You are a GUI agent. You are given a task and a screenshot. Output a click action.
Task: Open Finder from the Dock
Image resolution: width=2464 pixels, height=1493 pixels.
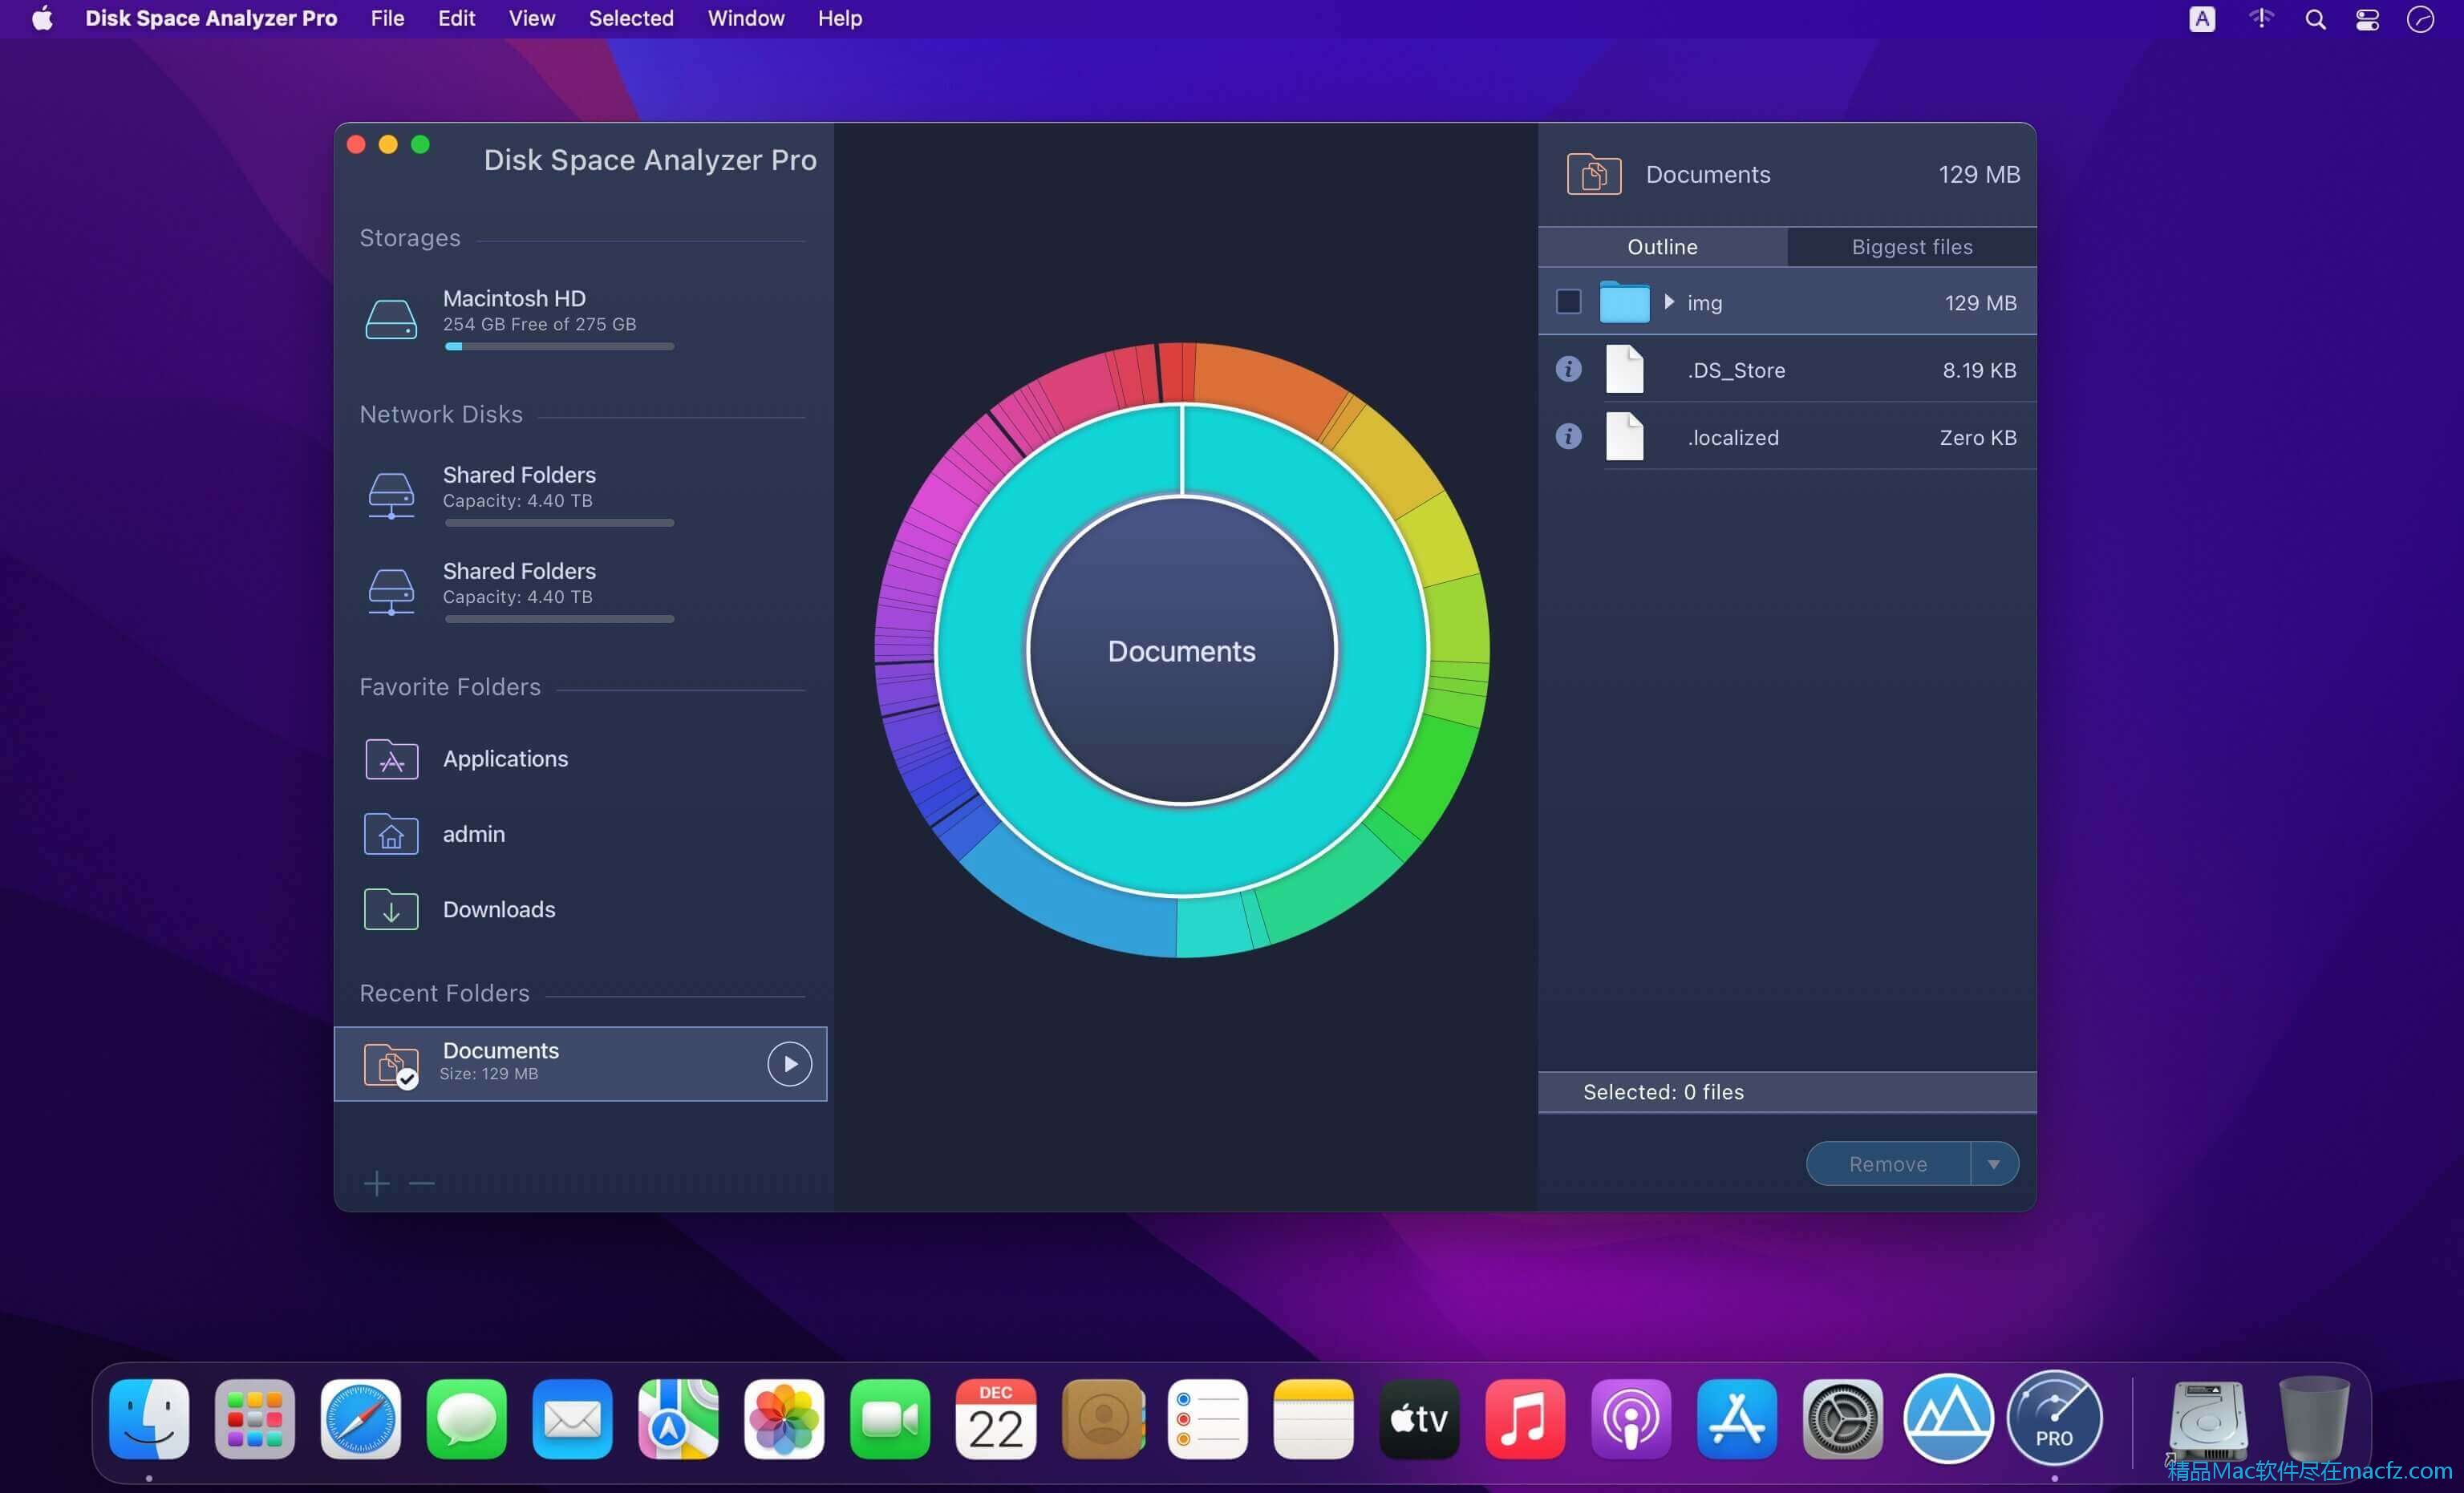click(x=149, y=1419)
